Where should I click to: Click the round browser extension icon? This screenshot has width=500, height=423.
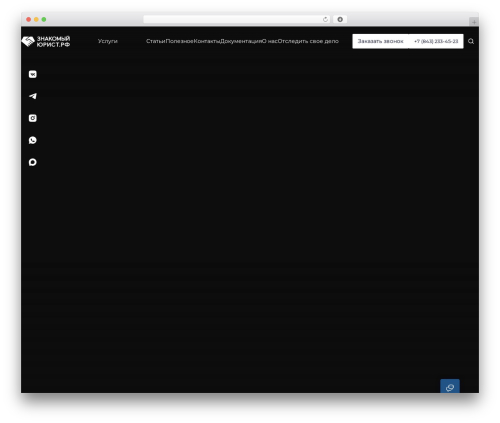(340, 19)
